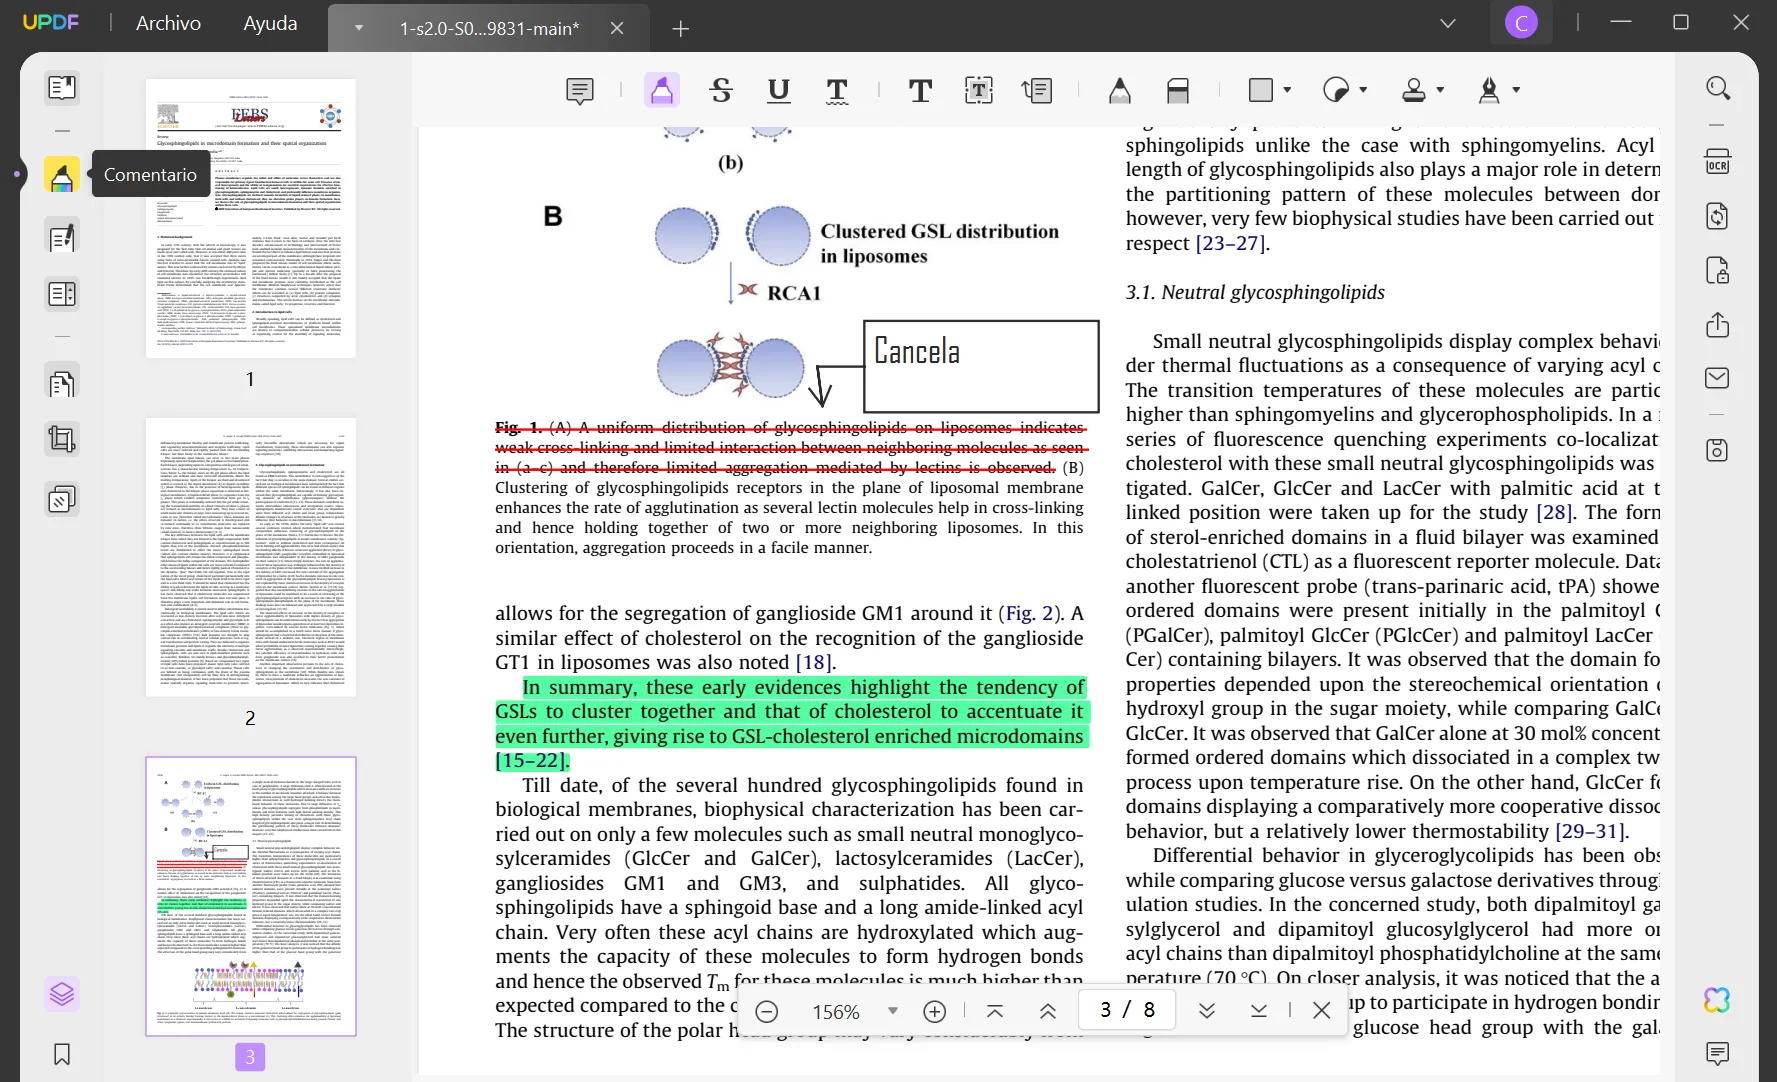The width and height of the screenshot is (1777, 1082).
Task: Select the sticky note comment tool
Action: [x=580, y=91]
